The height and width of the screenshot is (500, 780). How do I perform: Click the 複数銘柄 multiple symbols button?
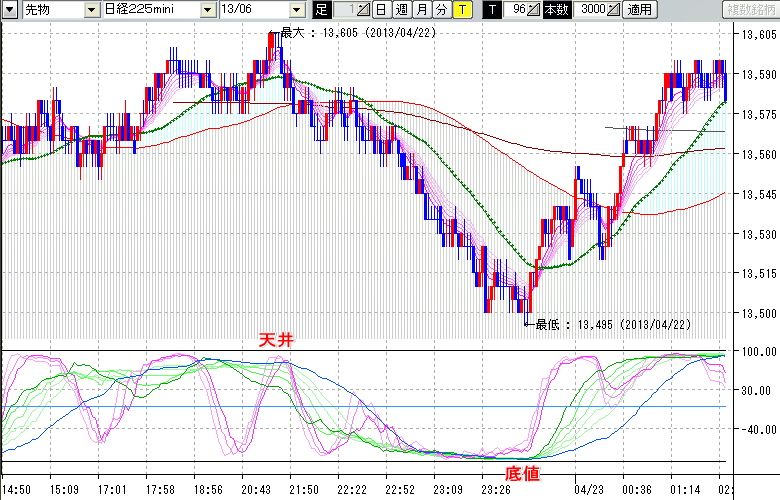pos(747,9)
